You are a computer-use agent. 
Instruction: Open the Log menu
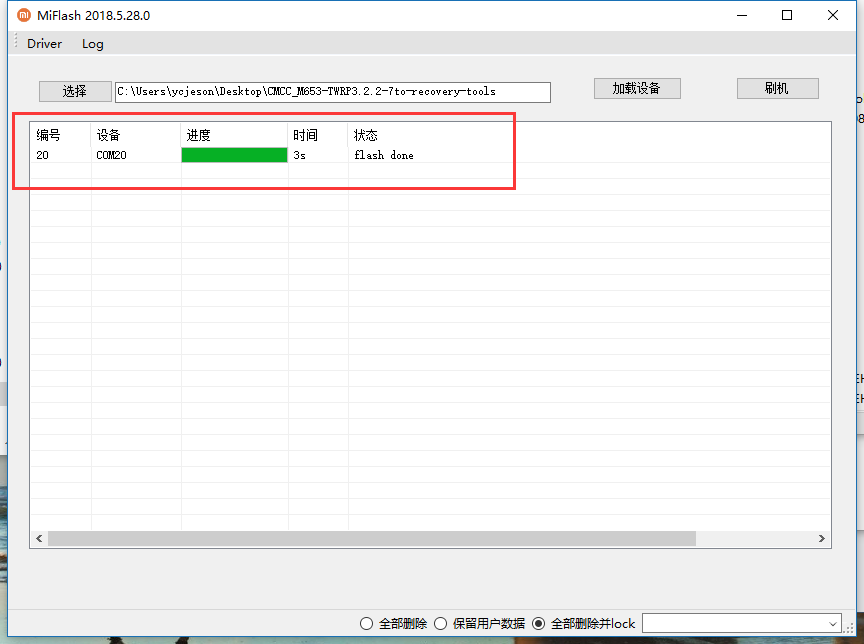pyautogui.click(x=92, y=44)
